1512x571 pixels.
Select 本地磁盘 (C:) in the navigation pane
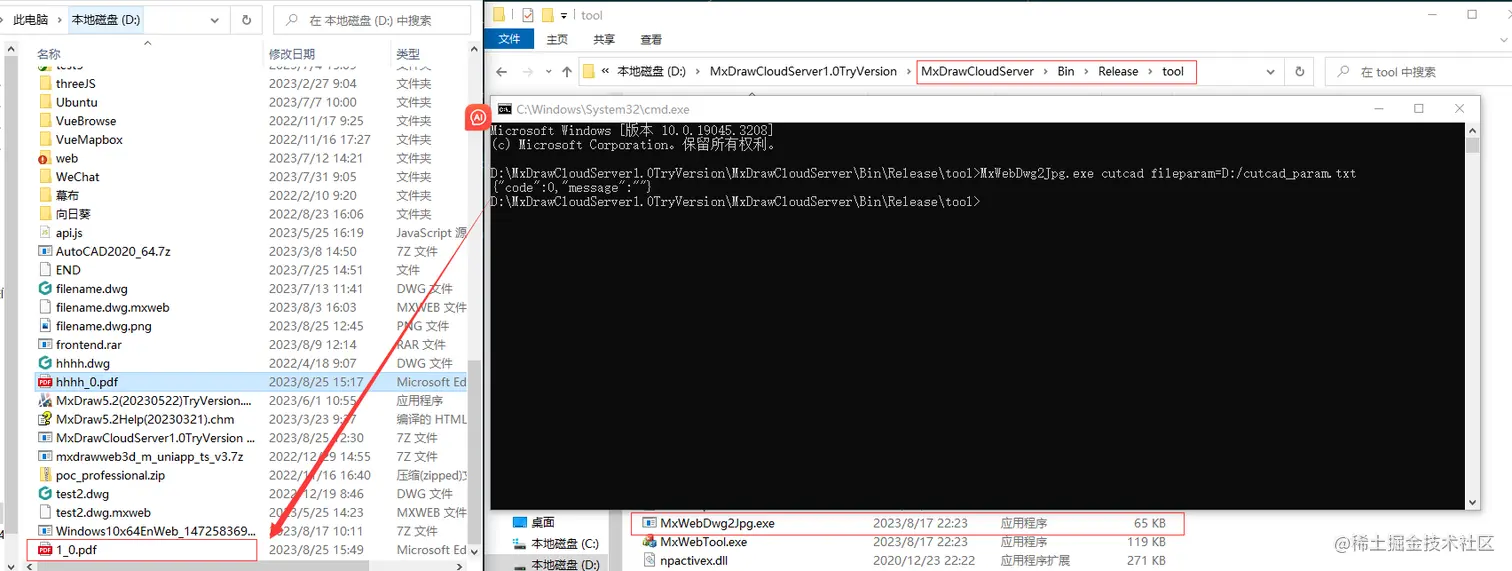[564, 543]
